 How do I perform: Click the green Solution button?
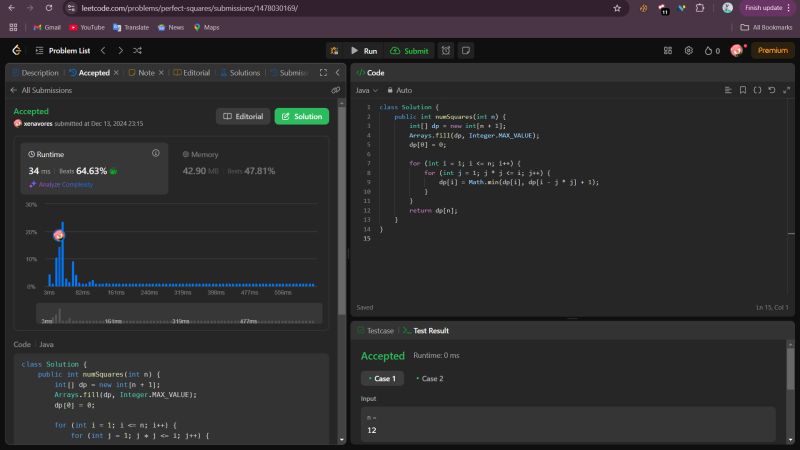tap(301, 116)
